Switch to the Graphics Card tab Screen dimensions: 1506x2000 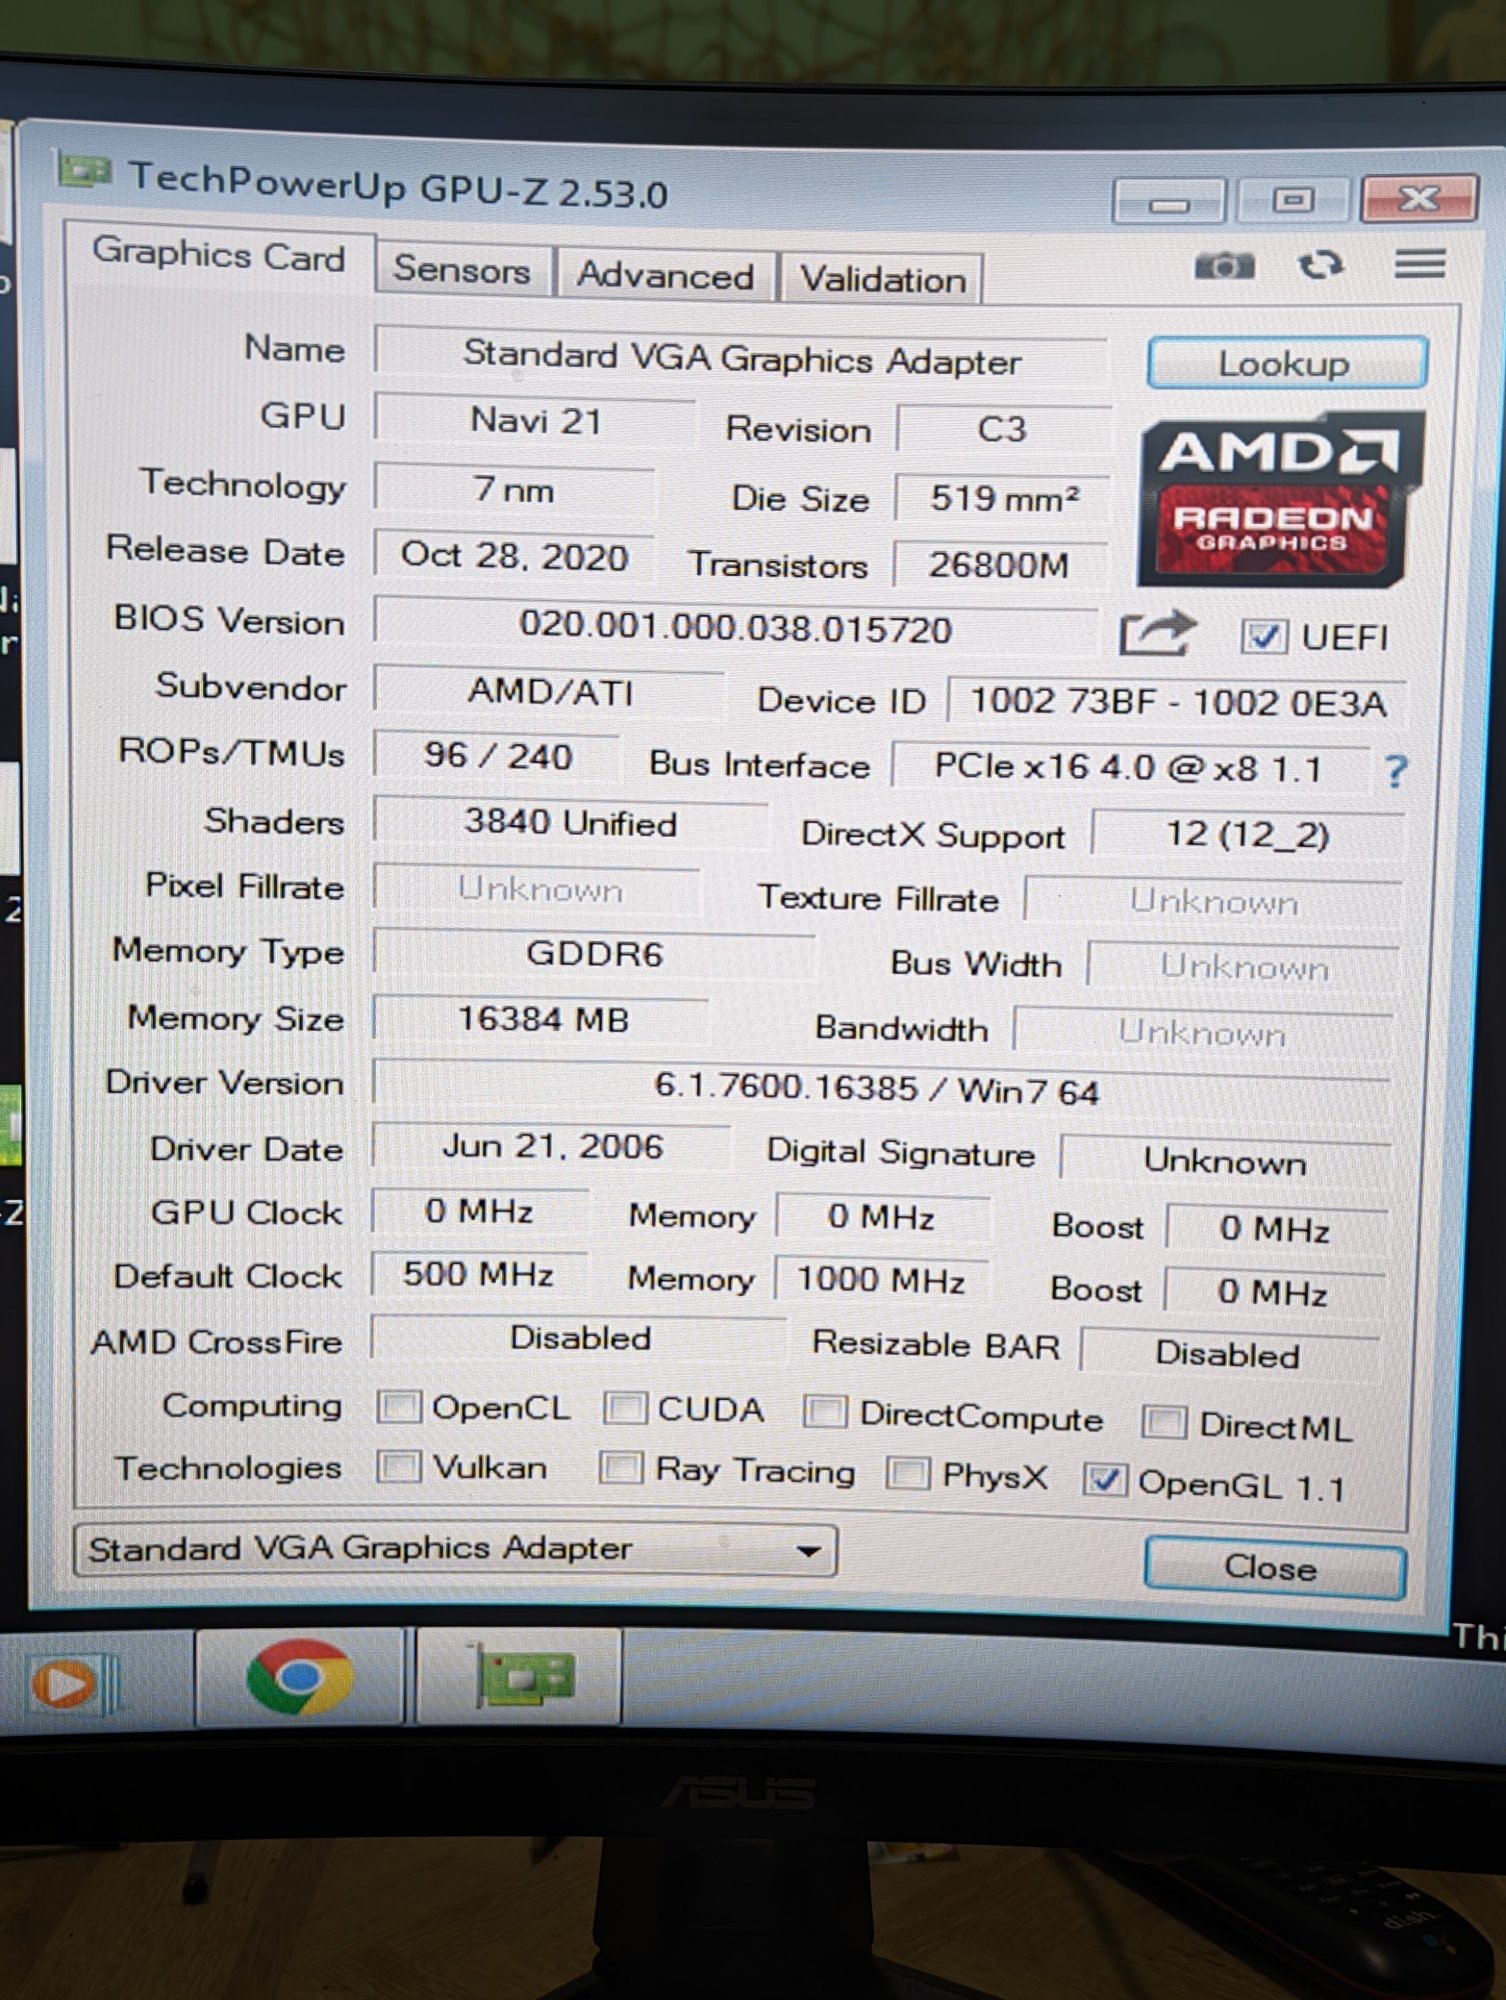[x=219, y=256]
